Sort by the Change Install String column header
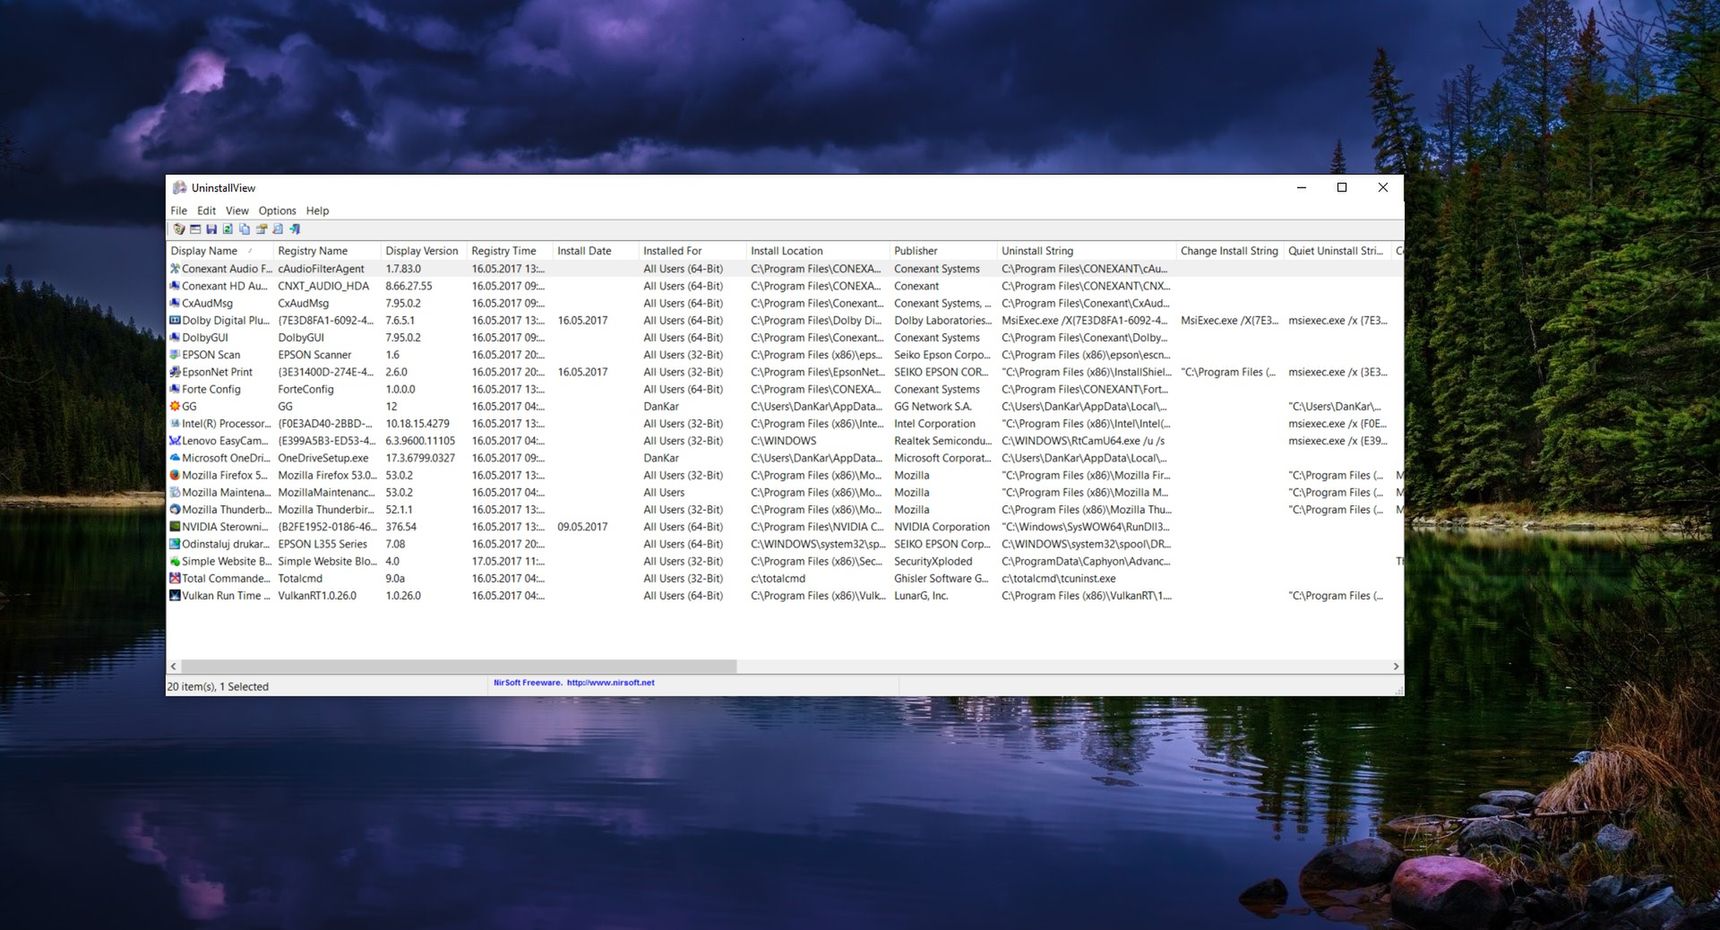Image resolution: width=1720 pixels, height=930 pixels. click(1230, 251)
